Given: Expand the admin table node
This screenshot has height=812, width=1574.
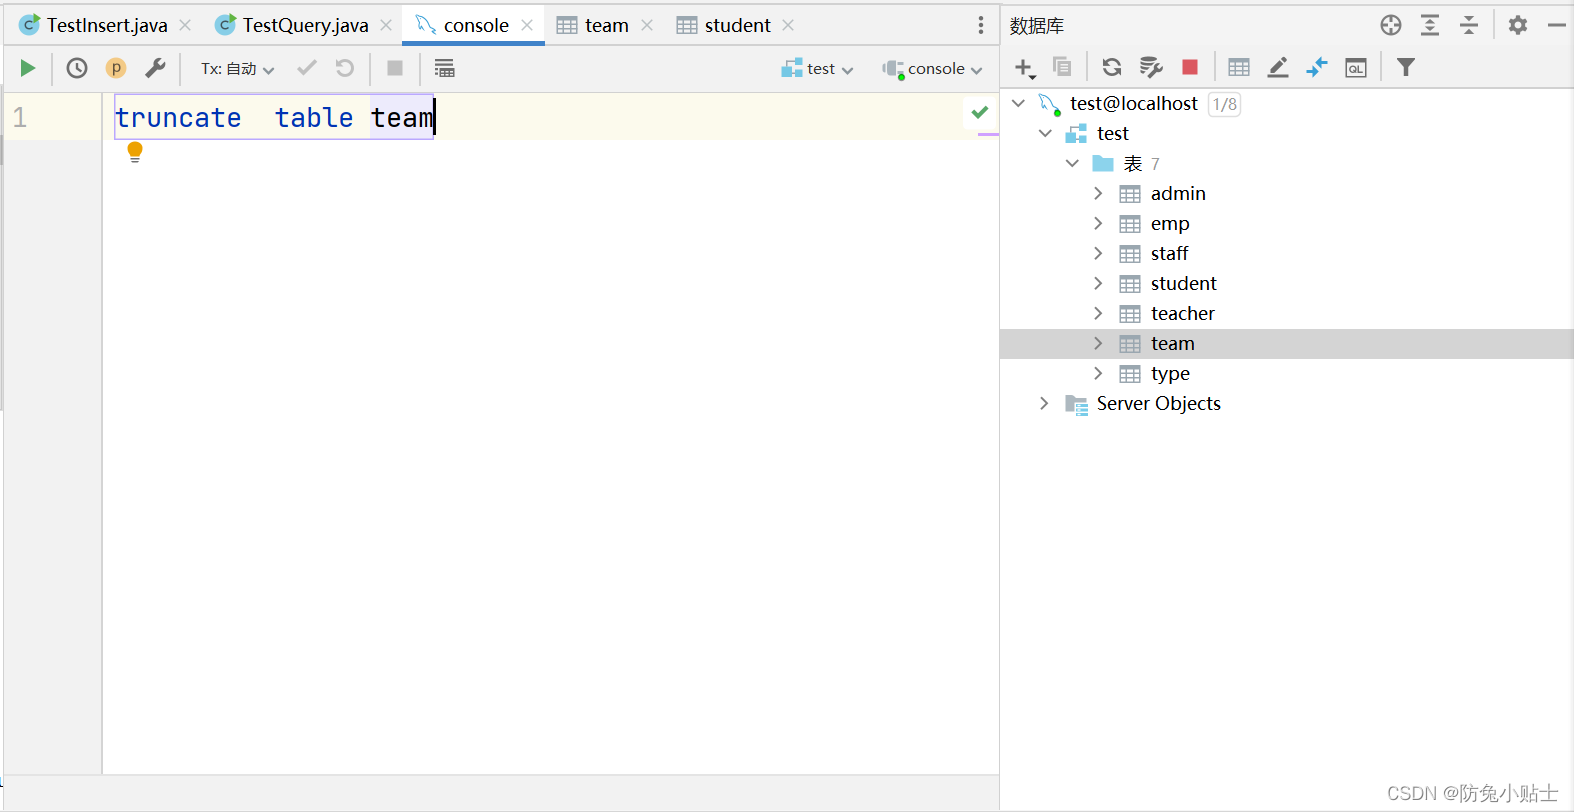Looking at the screenshot, I should 1098,193.
